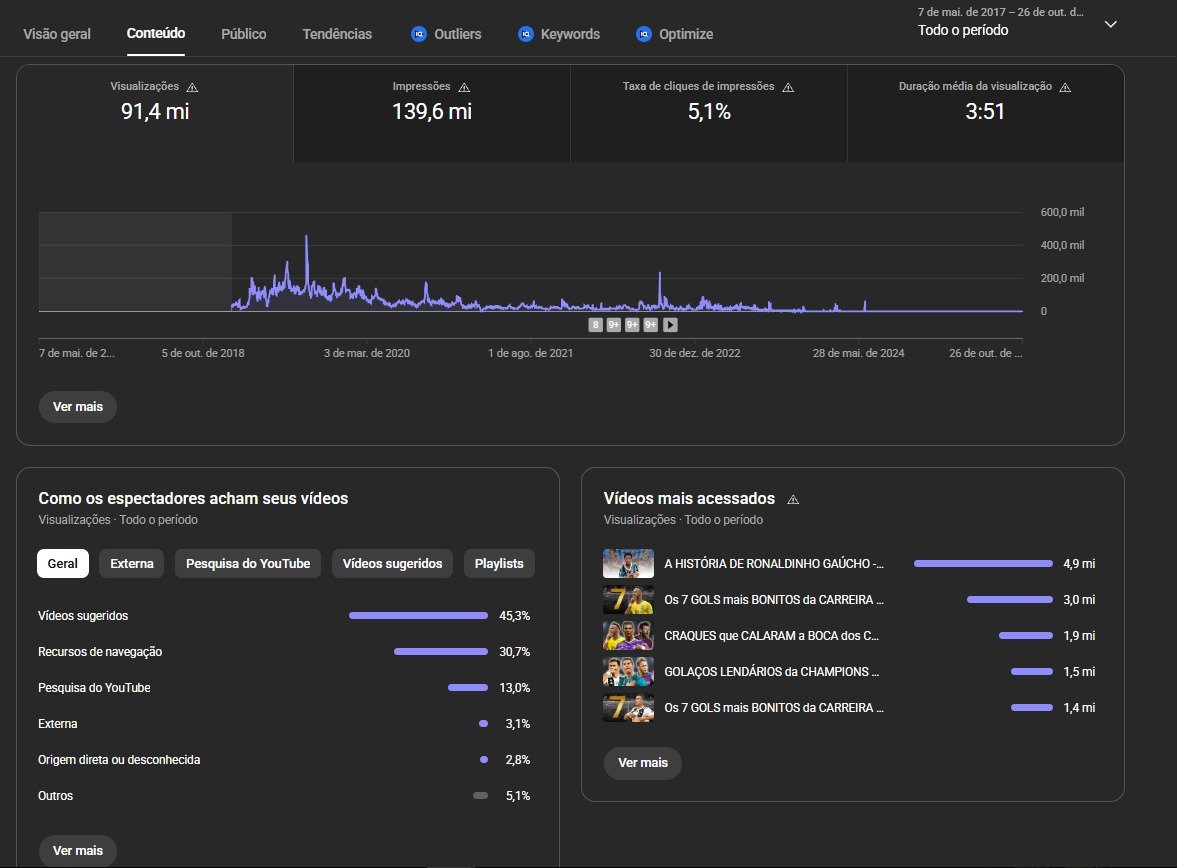This screenshot has width=1177, height=868.
Task: Click the warning triangle next to Impressões
Action: [464, 87]
